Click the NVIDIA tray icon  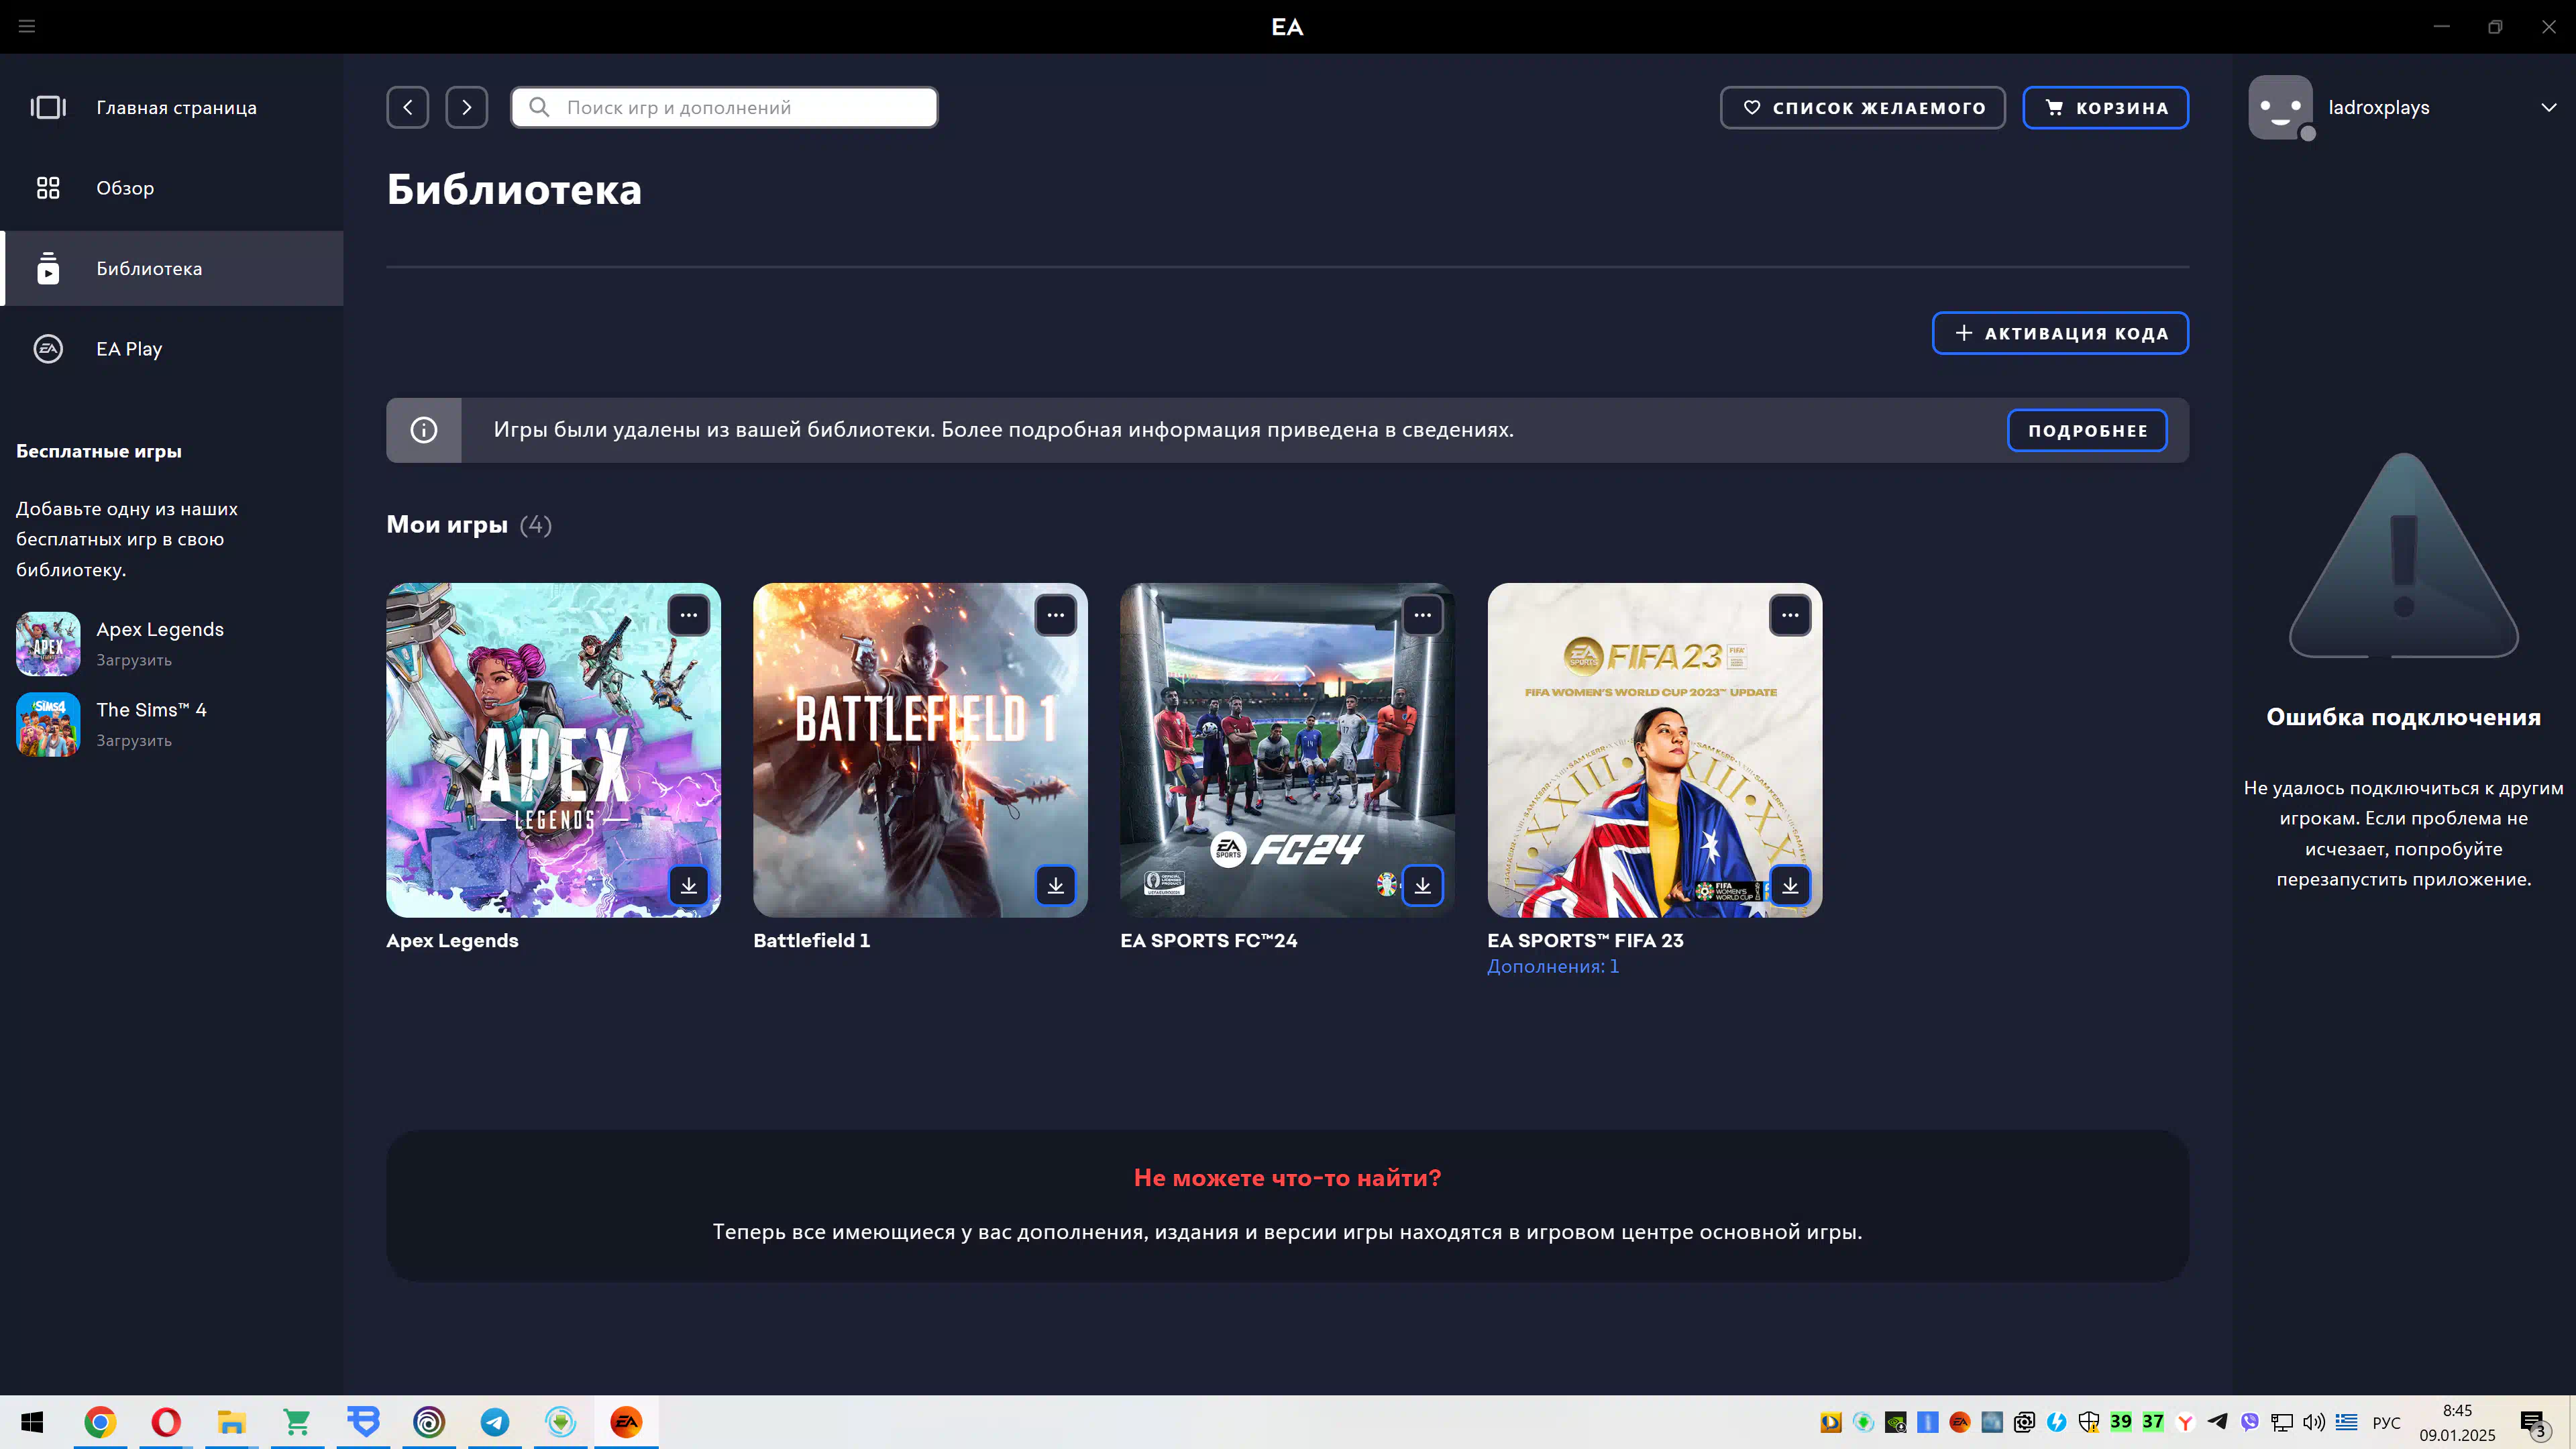coord(1895,1422)
